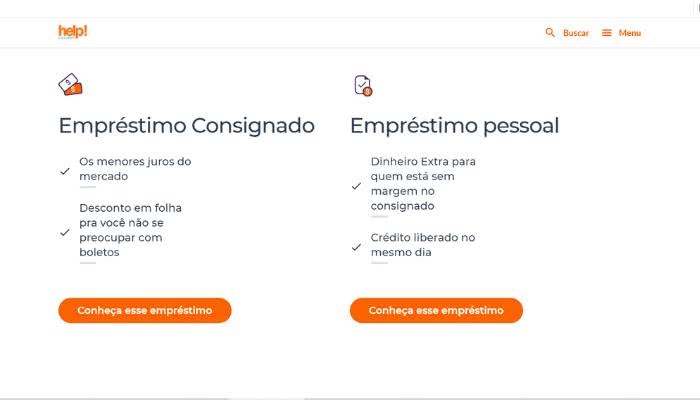The height and width of the screenshot is (400, 700).
Task: Click the Desconto em folha benefit text
Action: 130,230
